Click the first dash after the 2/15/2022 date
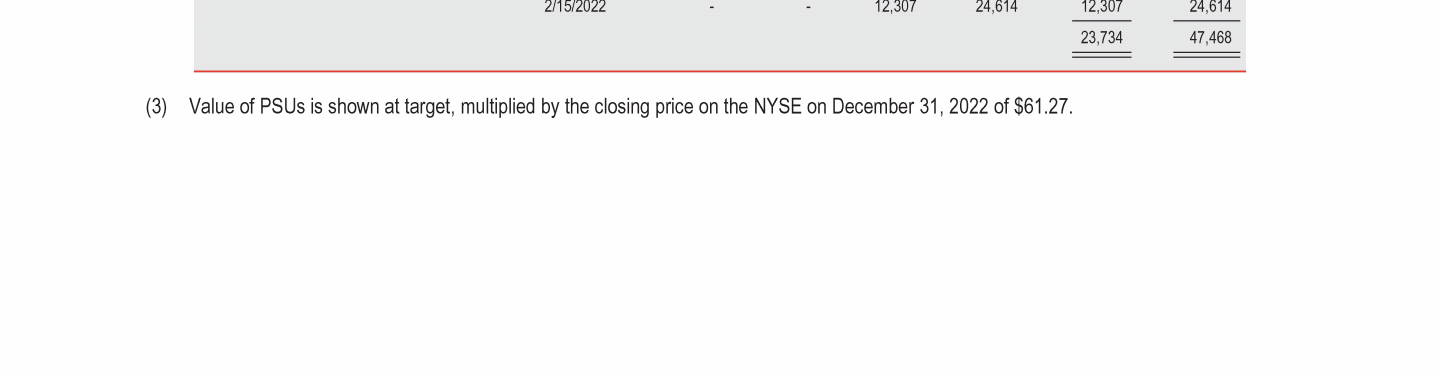This screenshot has height=375, width=1440. [x=711, y=8]
